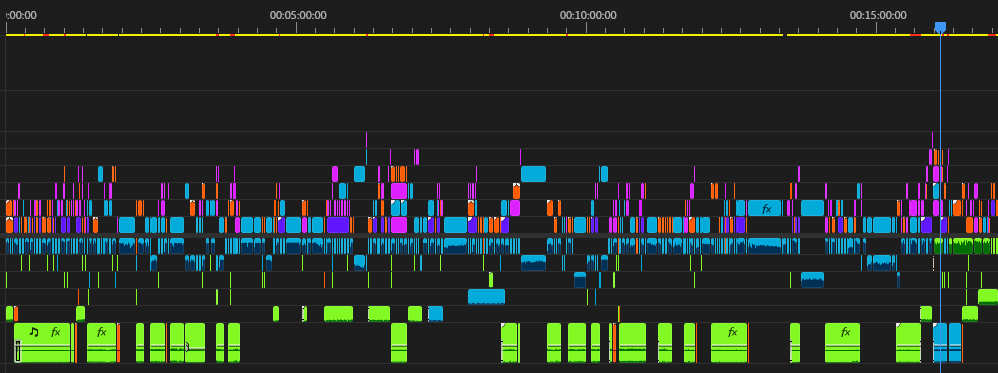The width and height of the screenshot is (998, 373).
Task: Select the upper of the two stacked large magenta clips
Action: tap(399, 191)
